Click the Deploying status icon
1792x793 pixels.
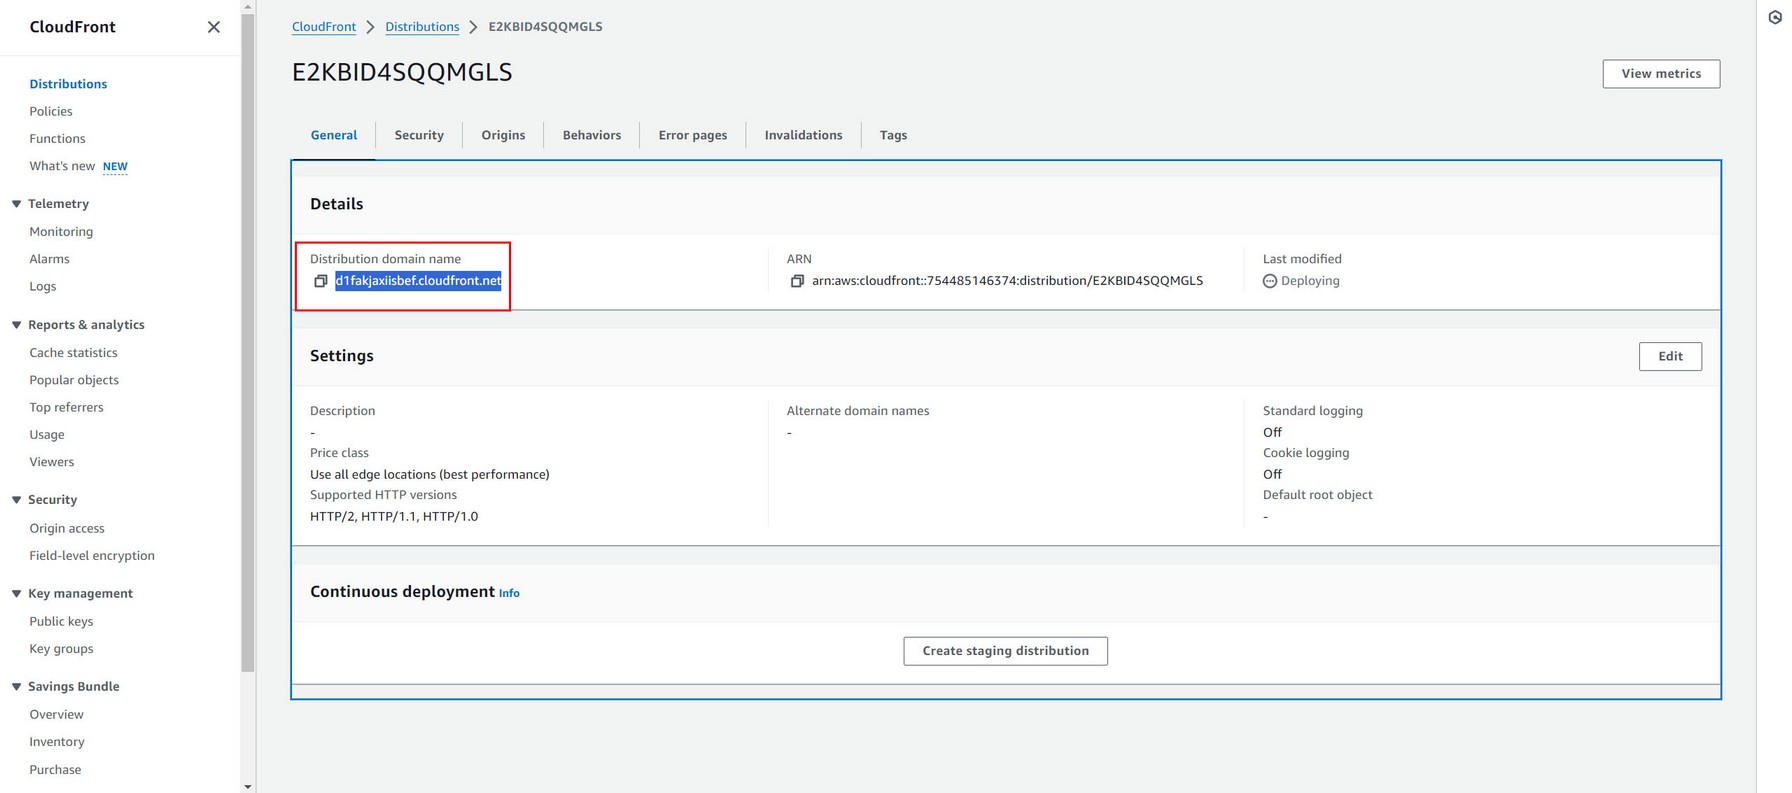(1270, 281)
